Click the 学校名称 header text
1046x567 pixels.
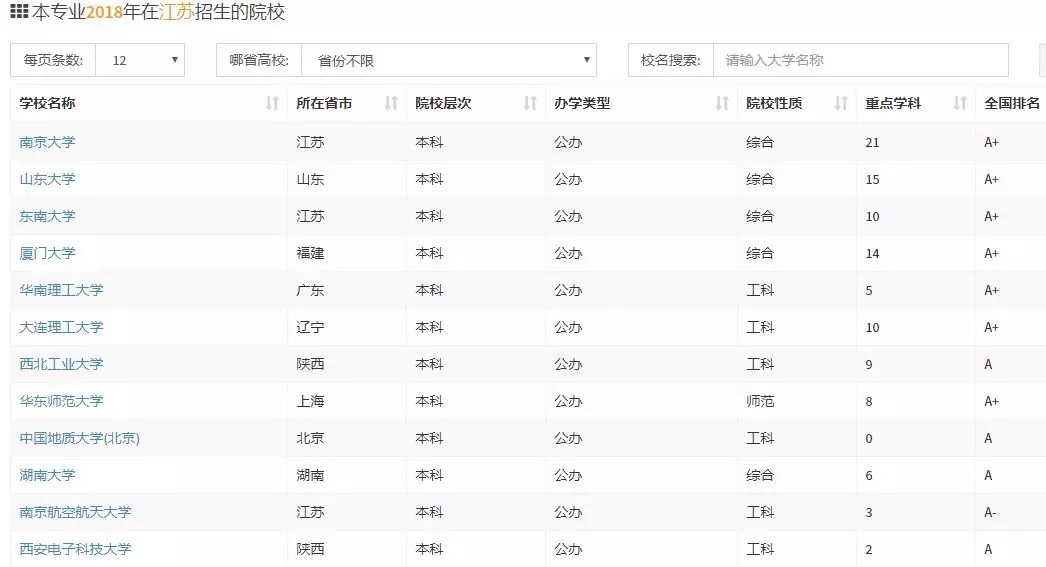point(47,103)
